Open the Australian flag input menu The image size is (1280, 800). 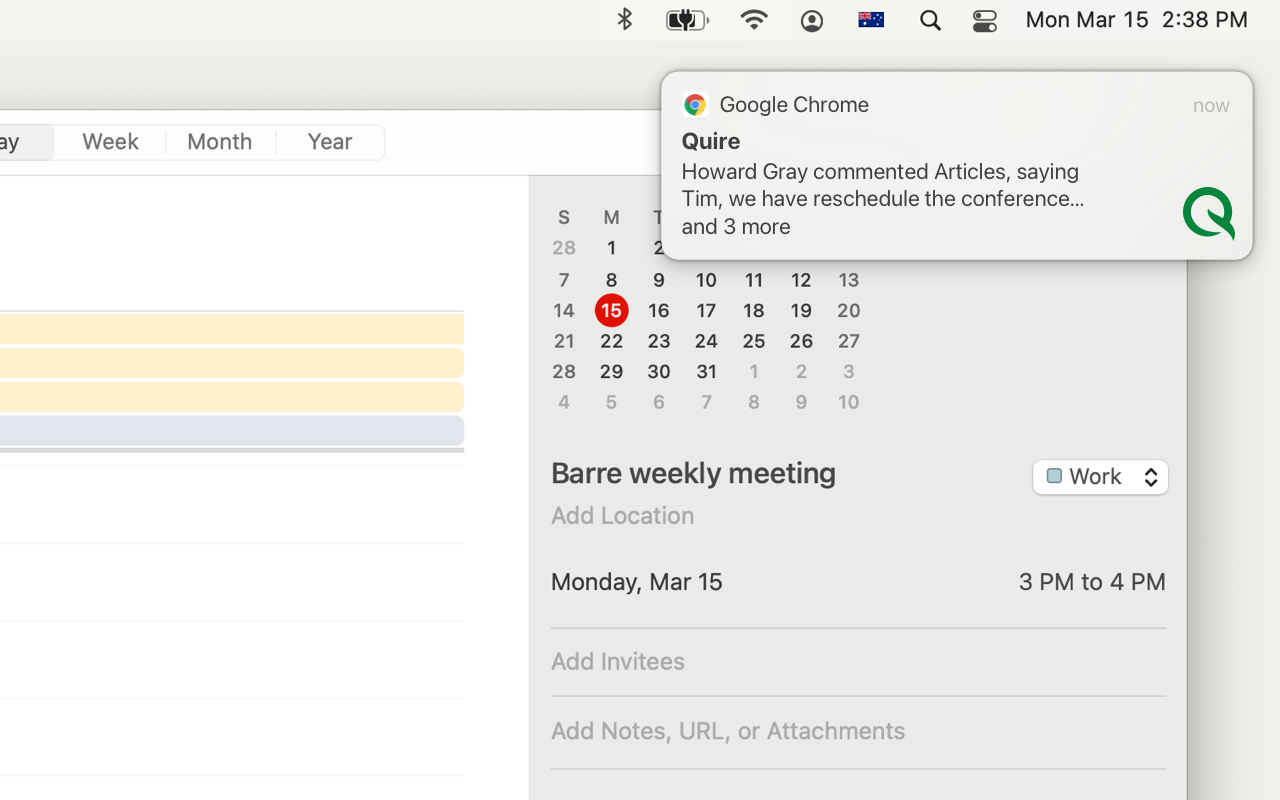tap(871, 20)
